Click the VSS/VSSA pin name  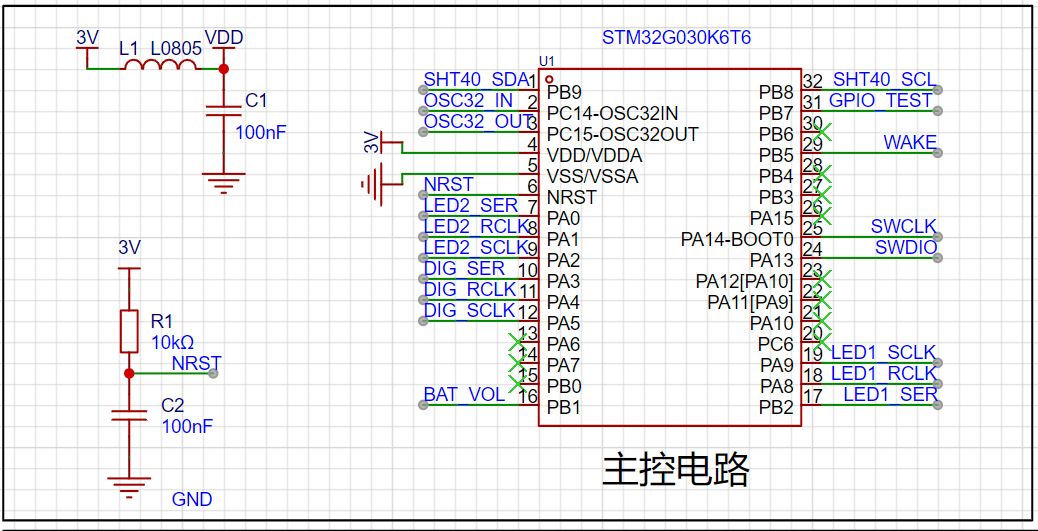point(592,176)
